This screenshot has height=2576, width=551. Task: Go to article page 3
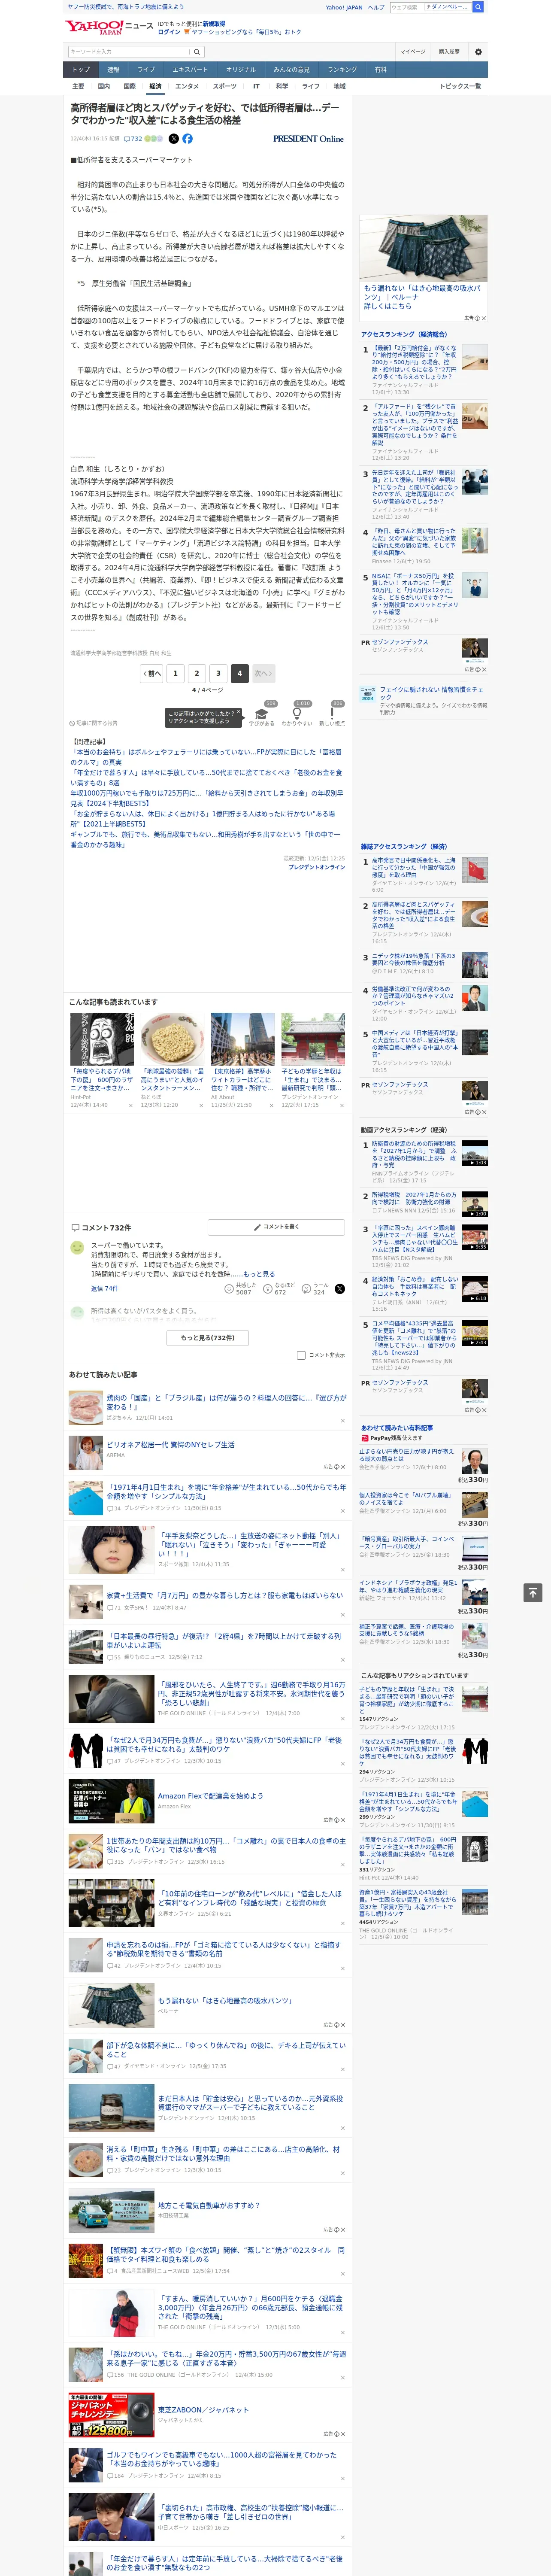[x=218, y=673]
